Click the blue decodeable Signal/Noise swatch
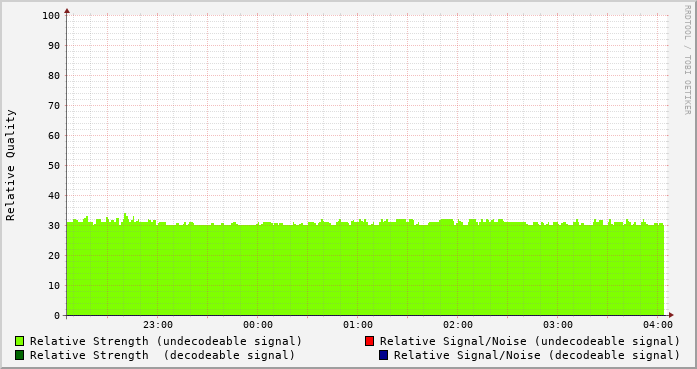 [x=384, y=355]
